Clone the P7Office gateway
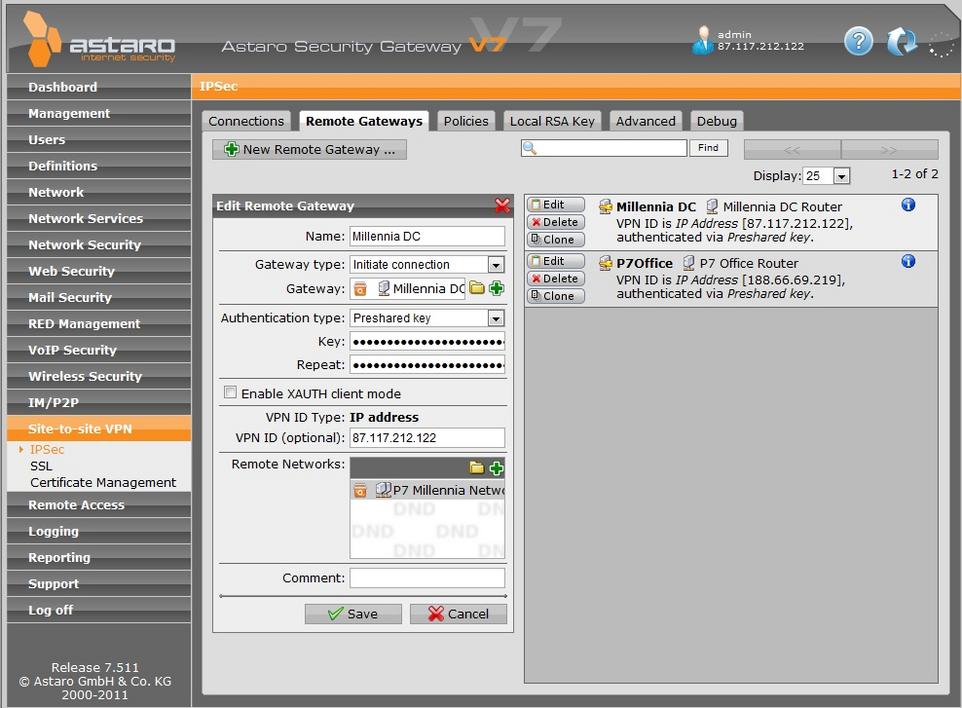 point(556,296)
